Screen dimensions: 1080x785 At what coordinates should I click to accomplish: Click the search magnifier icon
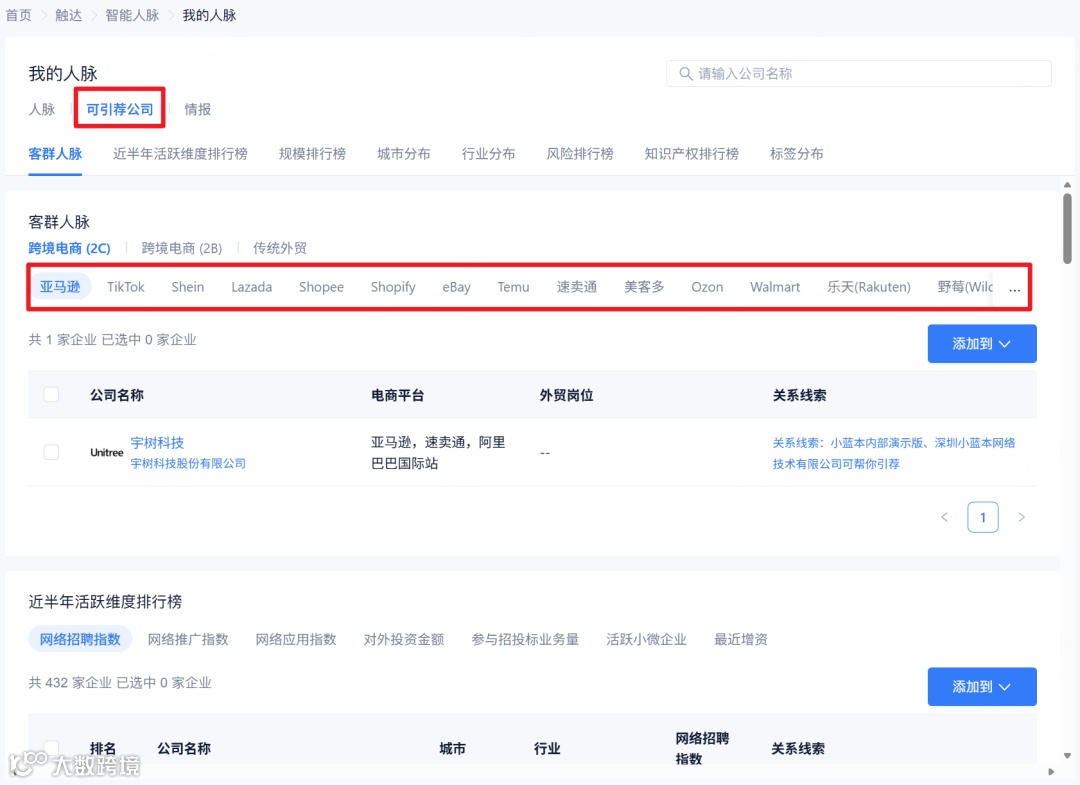point(685,74)
